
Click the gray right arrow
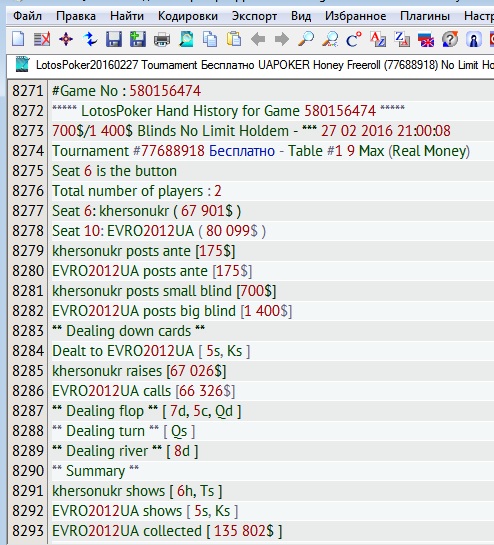pos(282,39)
